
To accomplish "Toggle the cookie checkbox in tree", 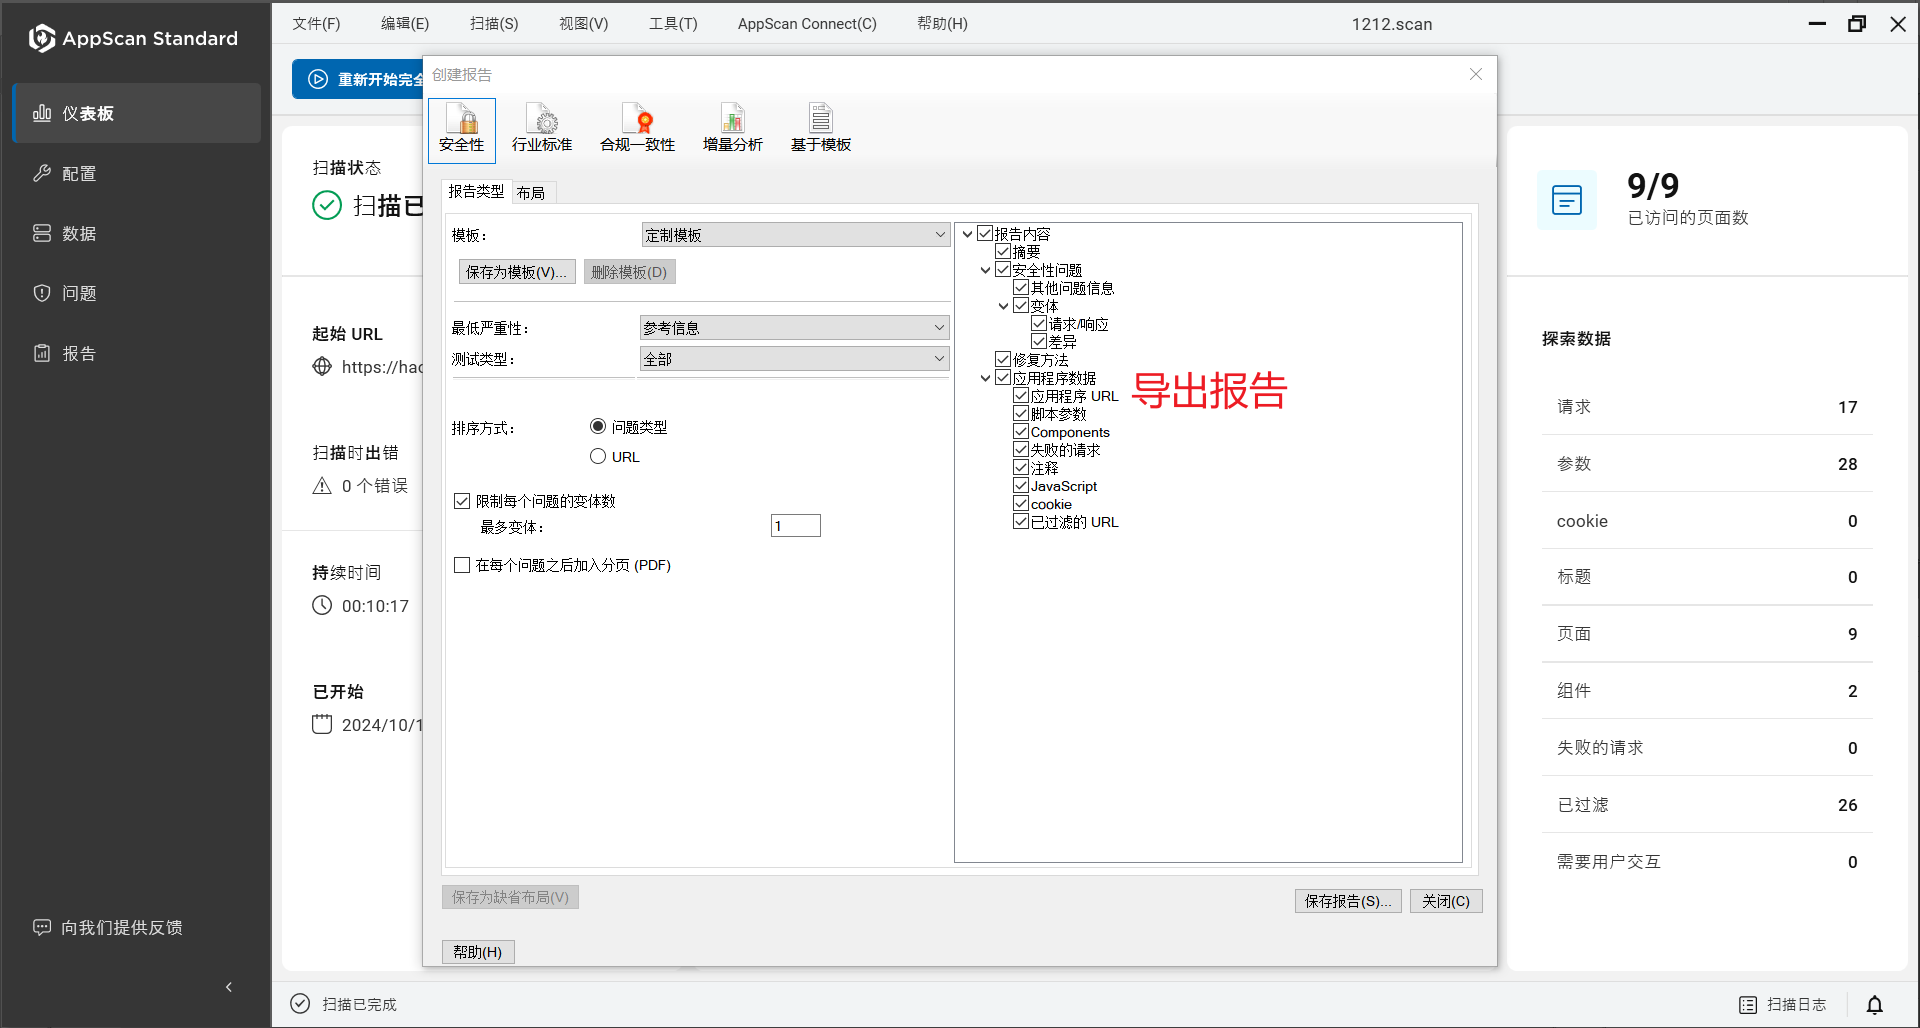I will (x=1021, y=503).
